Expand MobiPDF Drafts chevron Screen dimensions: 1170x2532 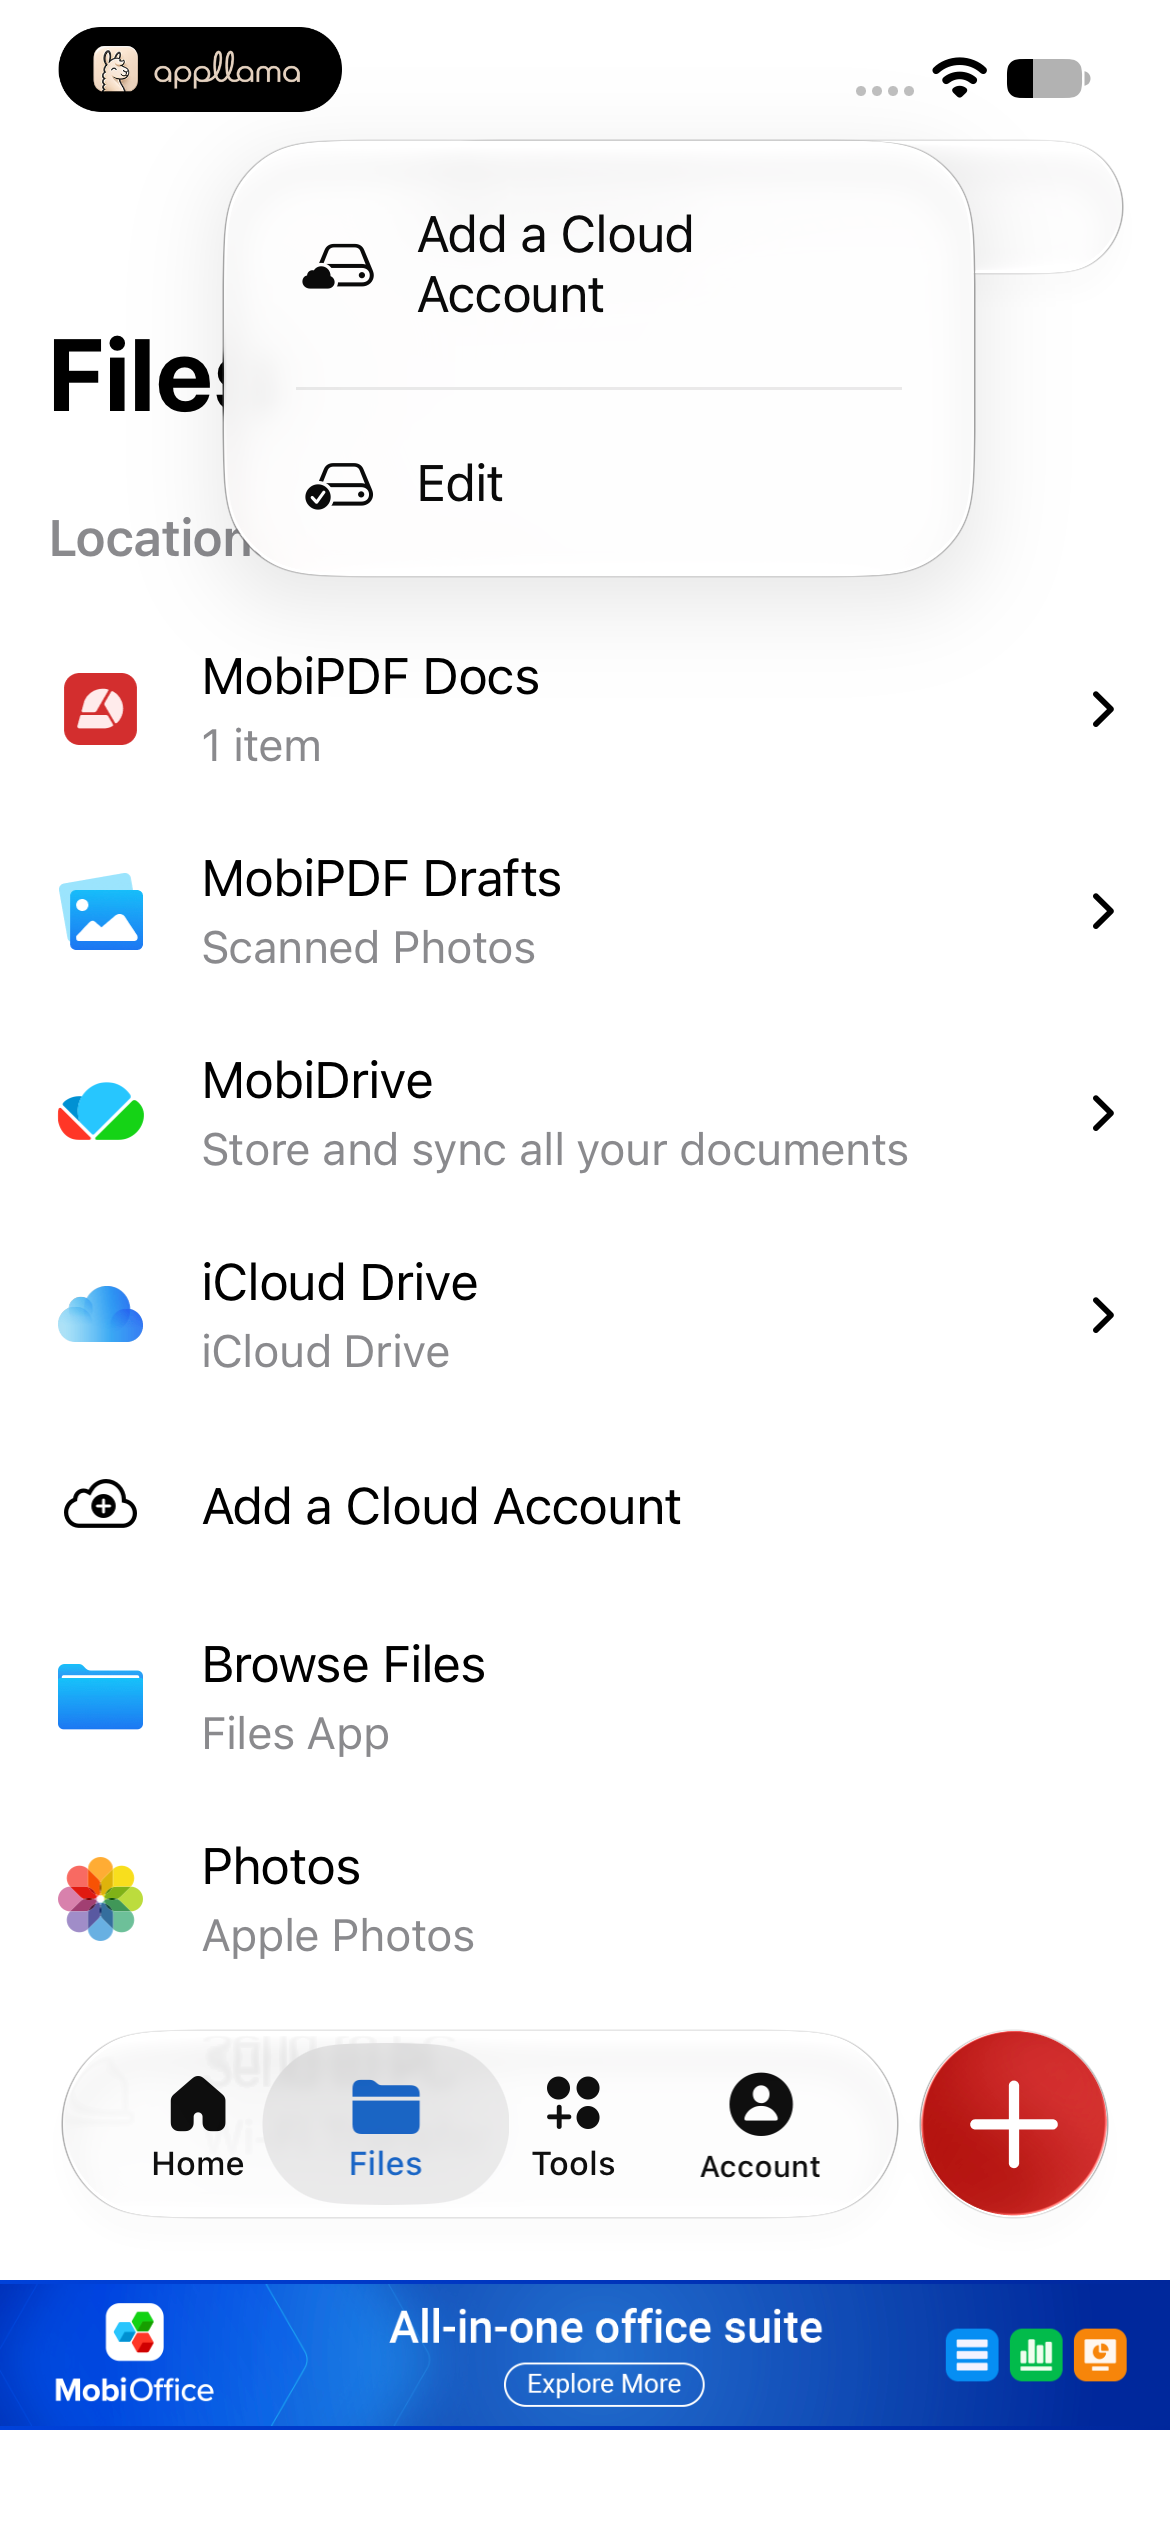click(1103, 911)
